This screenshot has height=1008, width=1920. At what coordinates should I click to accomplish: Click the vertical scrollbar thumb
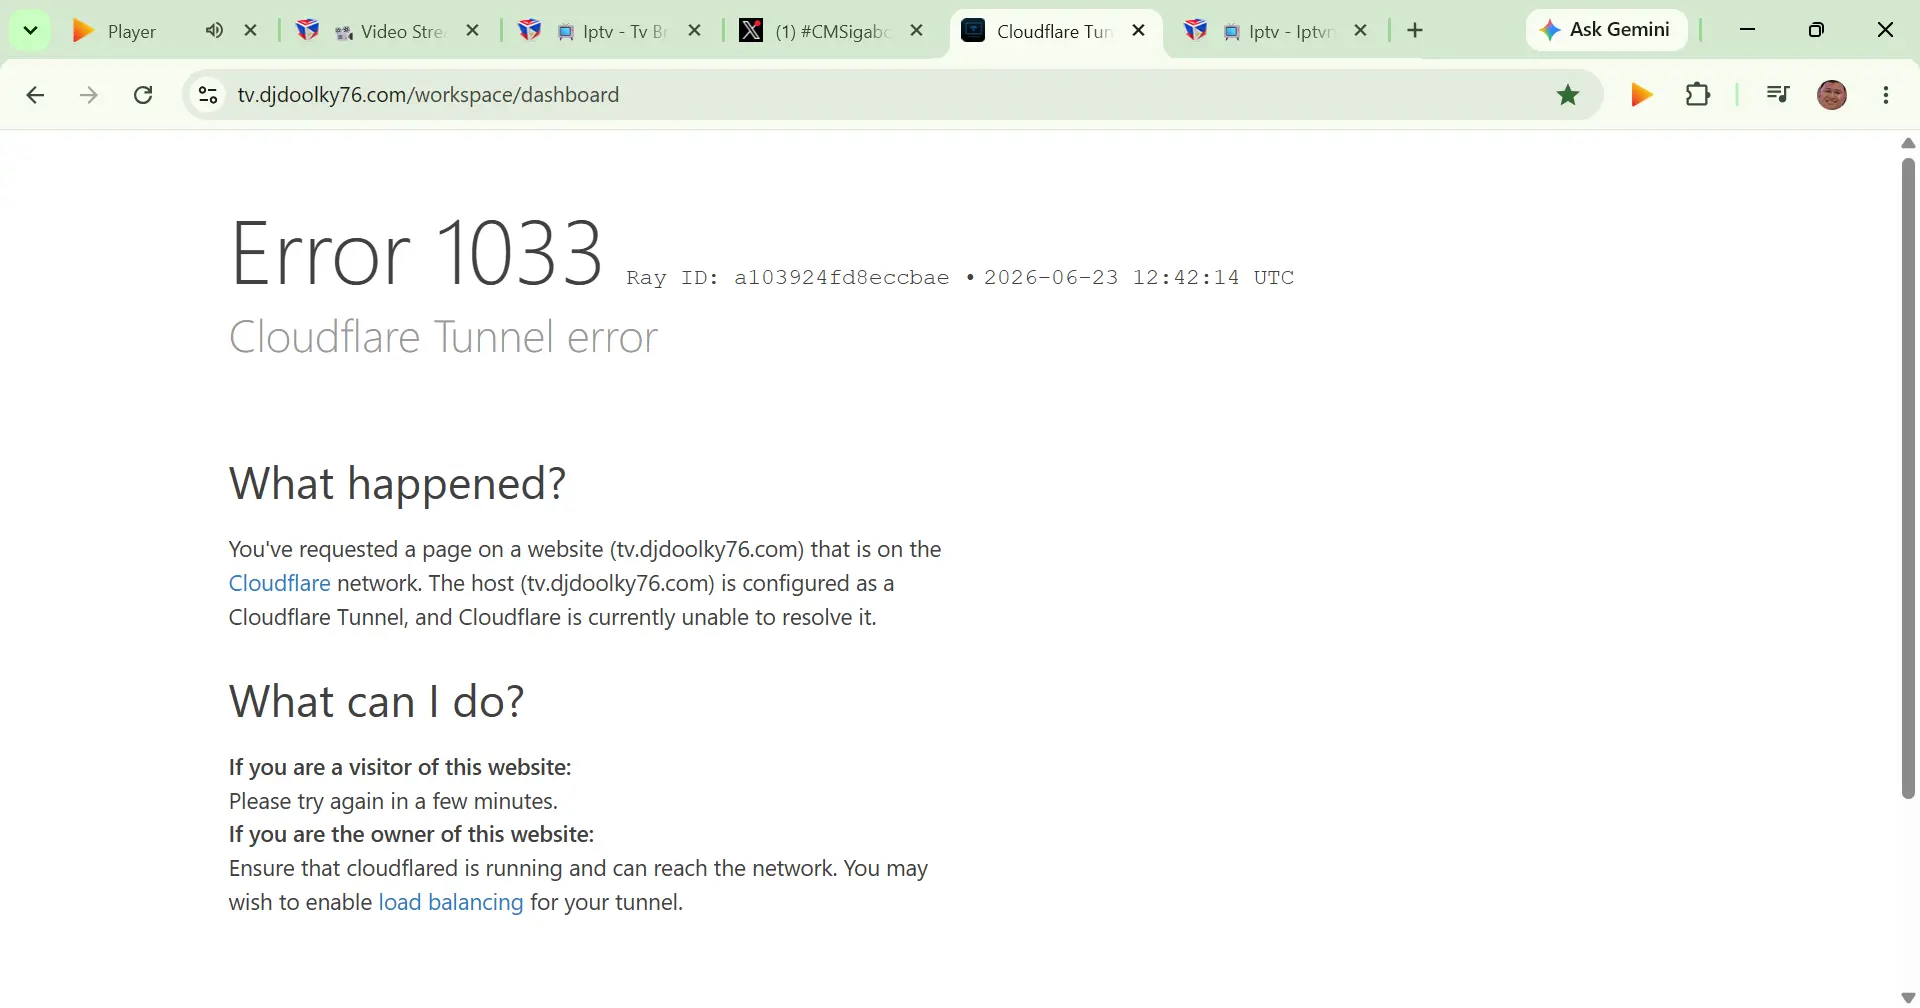pyautogui.click(x=1908, y=478)
